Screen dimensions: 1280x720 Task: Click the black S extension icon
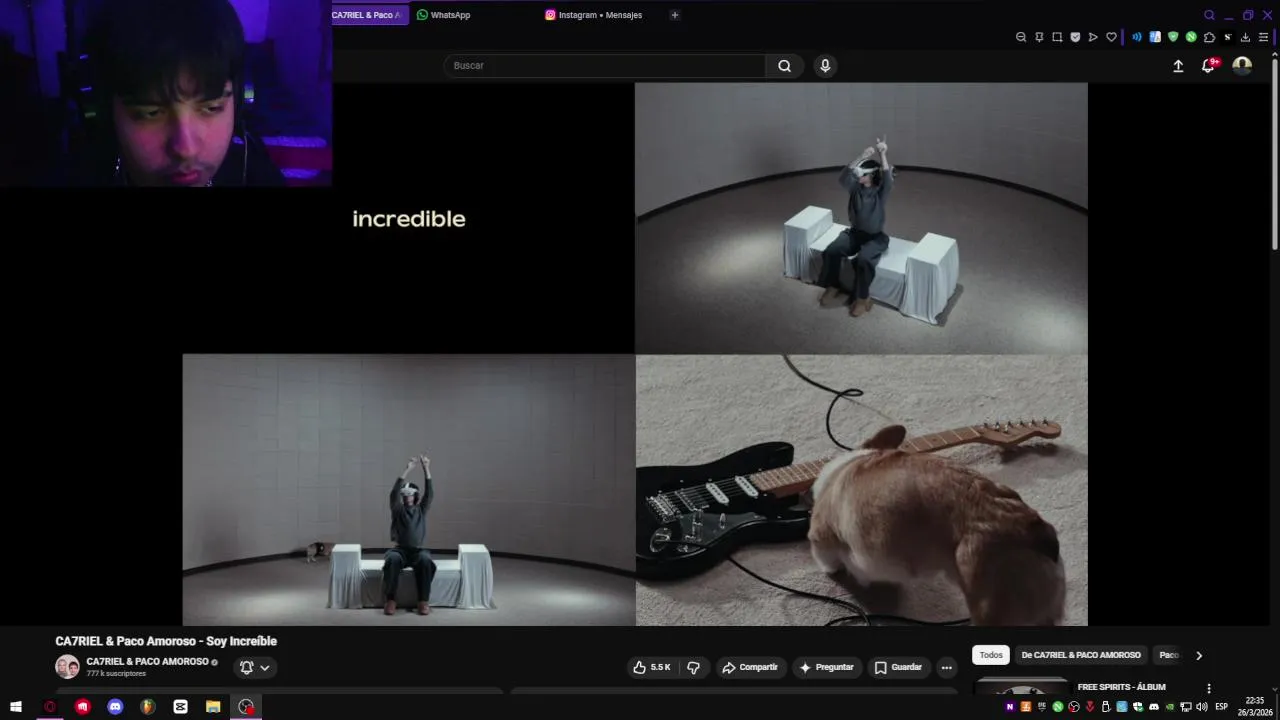point(1227,37)
